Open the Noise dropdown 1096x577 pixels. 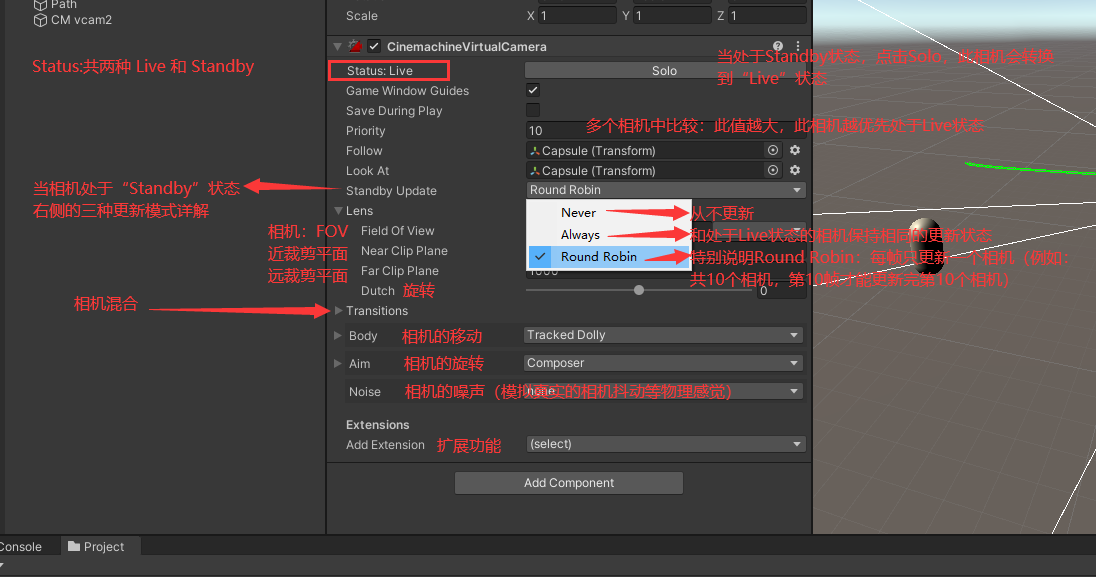[663, 392]
